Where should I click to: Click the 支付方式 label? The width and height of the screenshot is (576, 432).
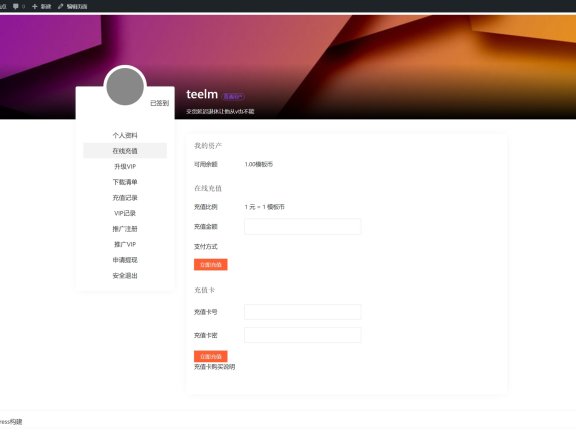206,246
